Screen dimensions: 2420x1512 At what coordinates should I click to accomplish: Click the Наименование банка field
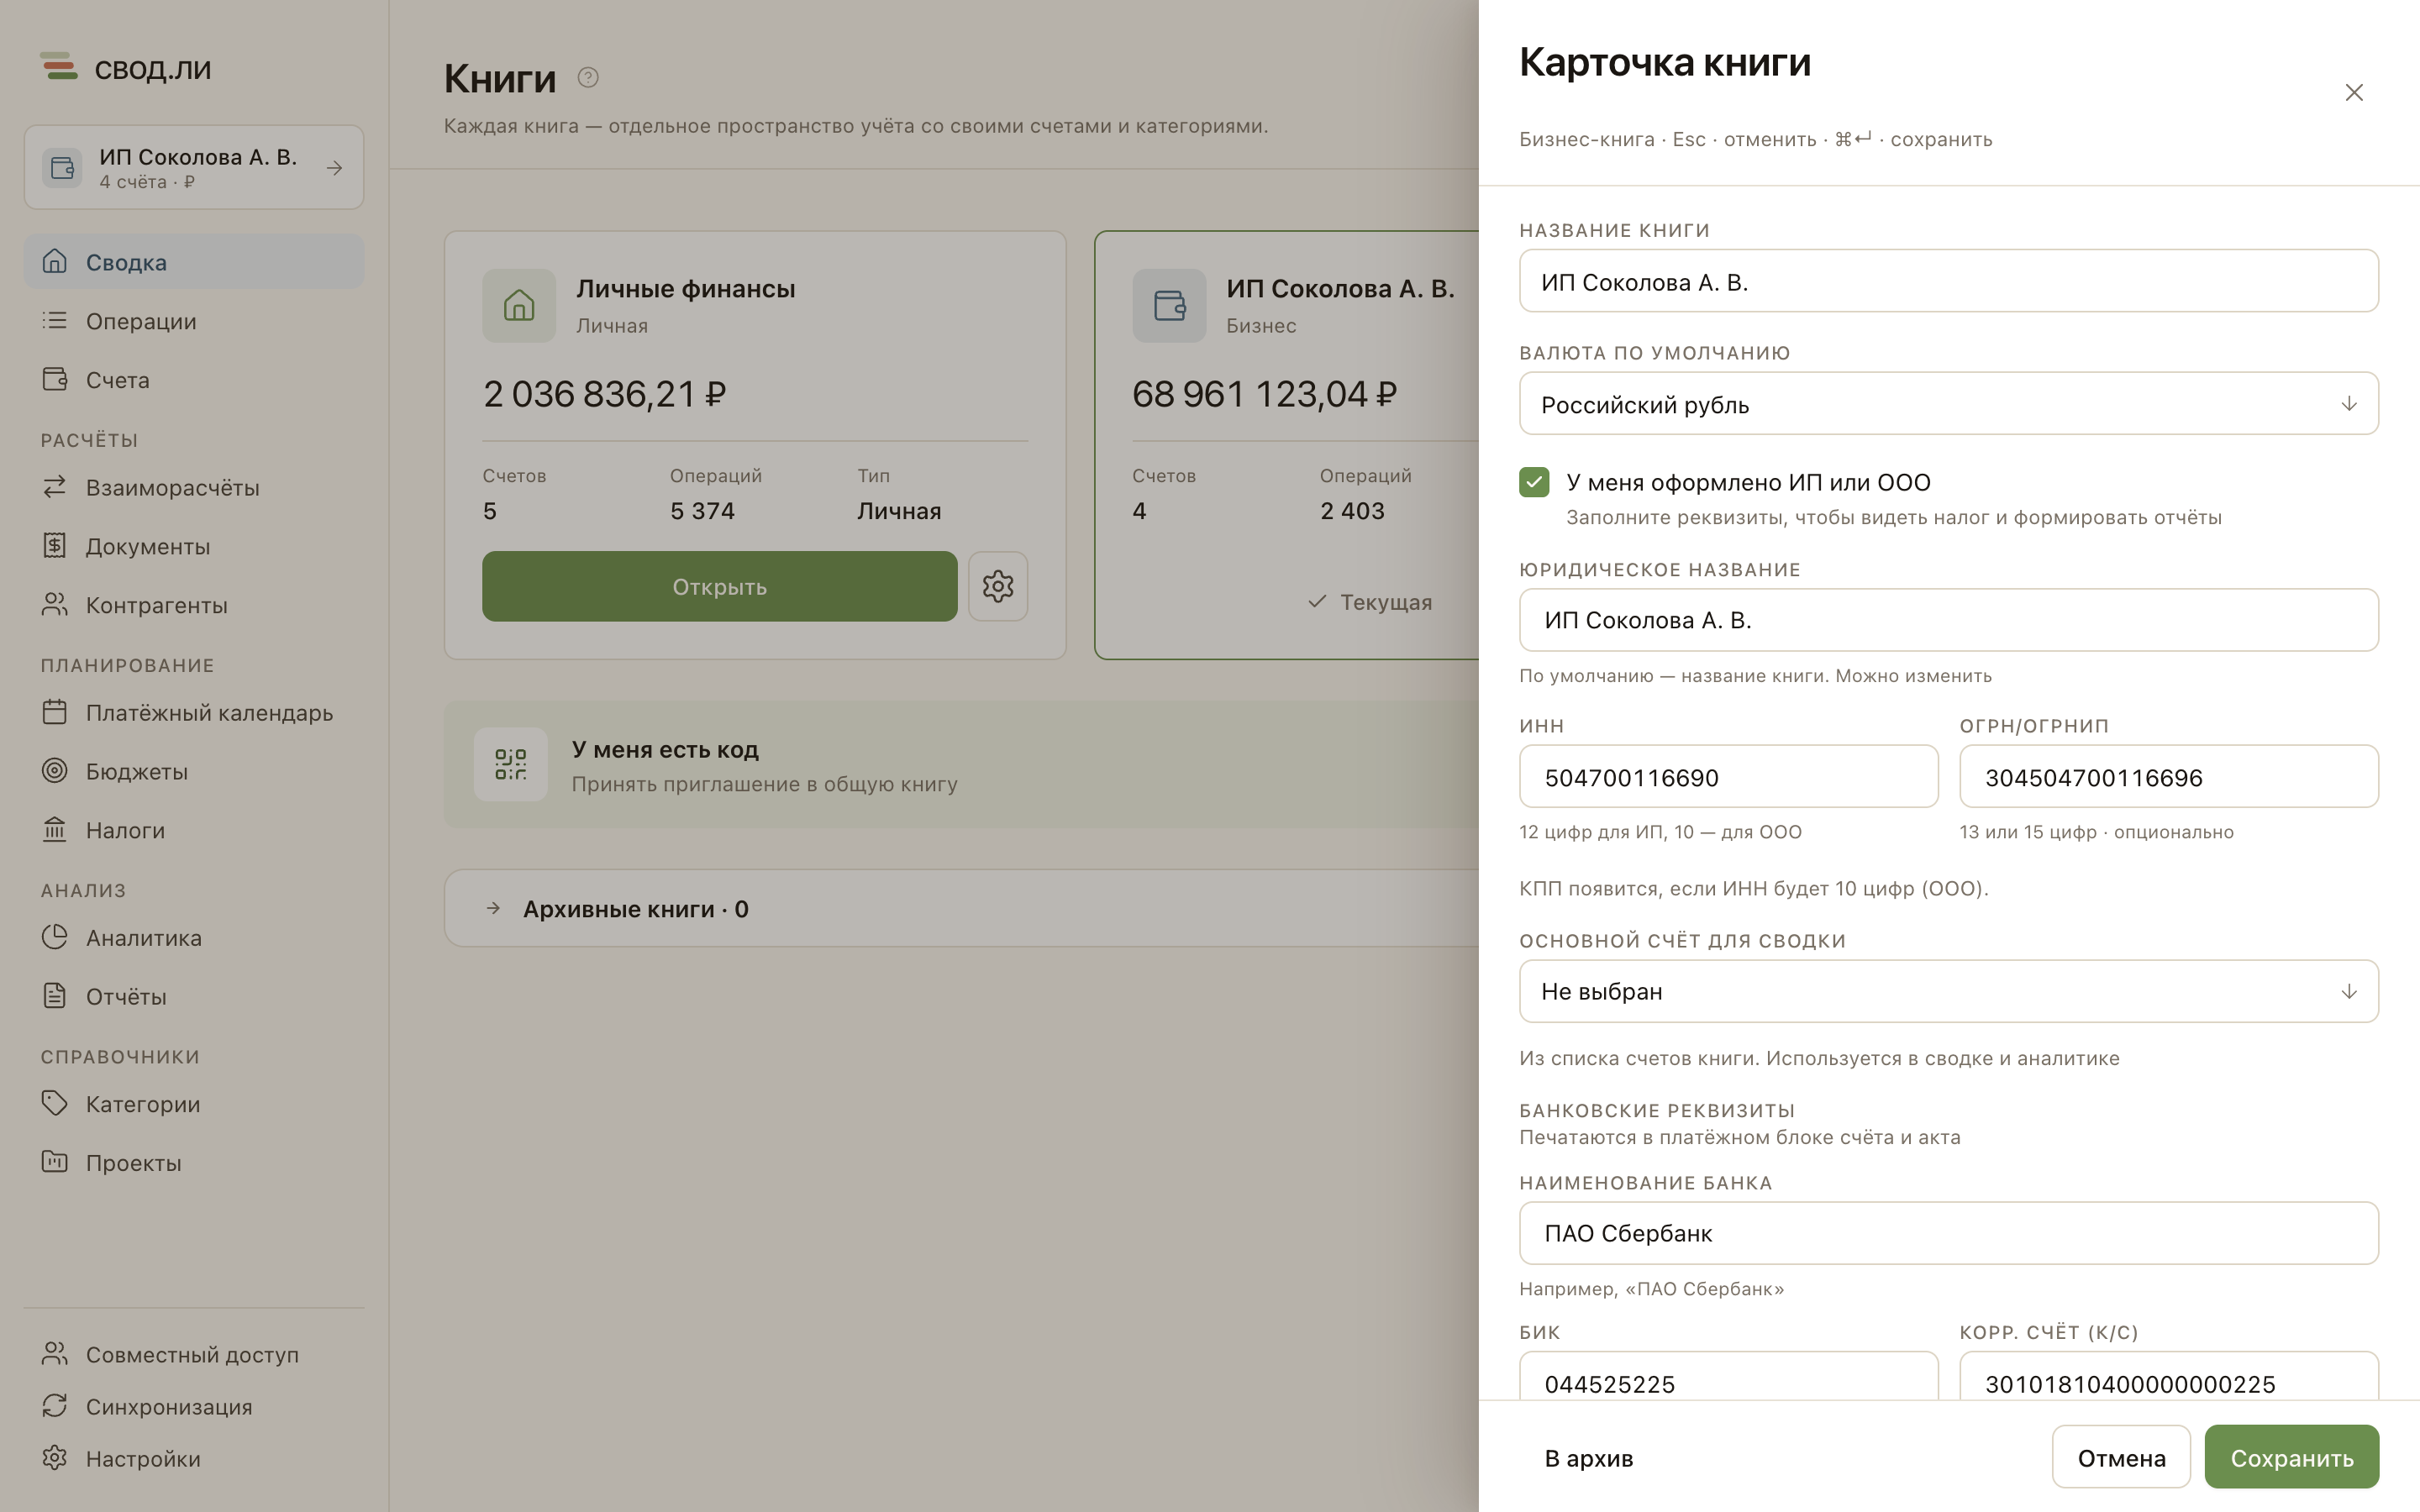tap(1948, 1233)
